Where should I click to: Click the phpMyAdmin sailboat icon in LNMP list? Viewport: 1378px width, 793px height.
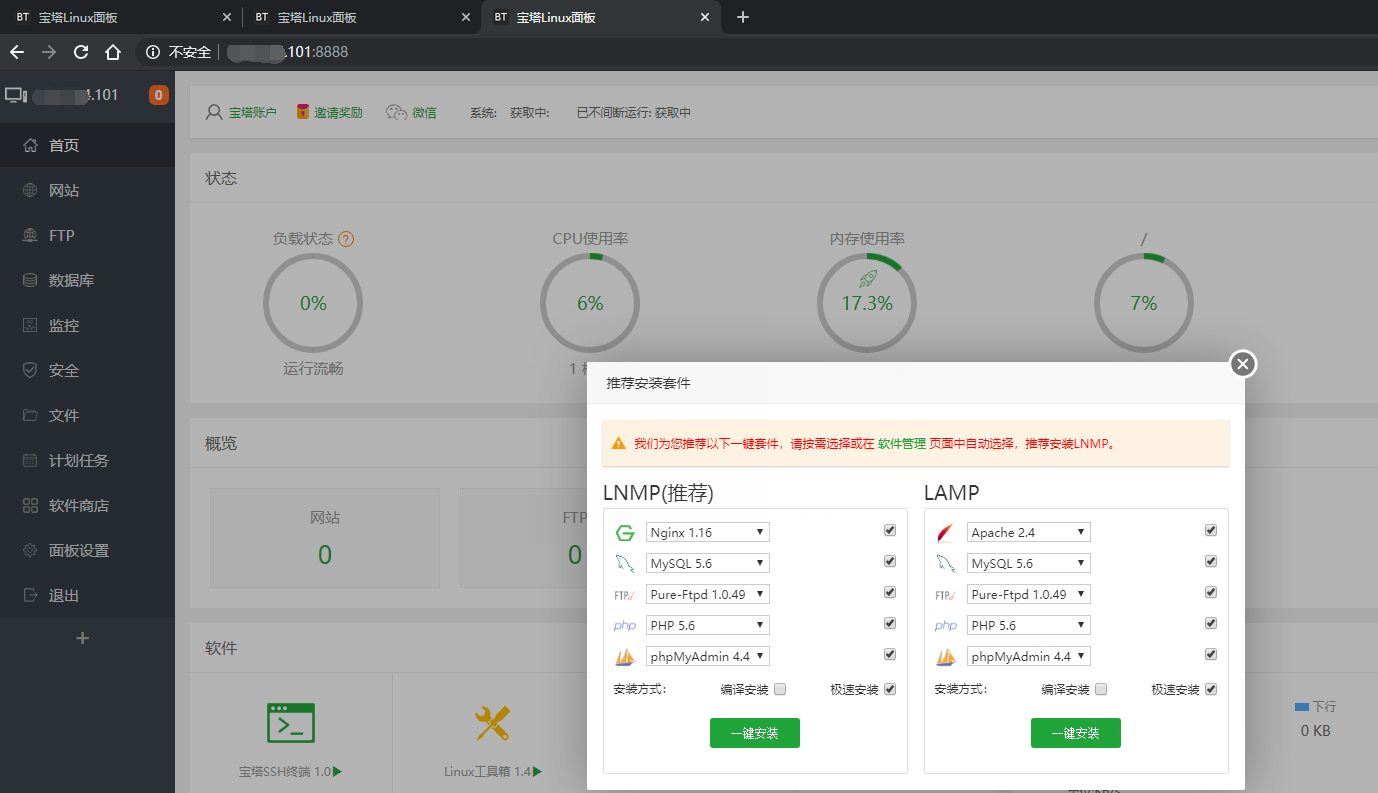tap(625, 657)
